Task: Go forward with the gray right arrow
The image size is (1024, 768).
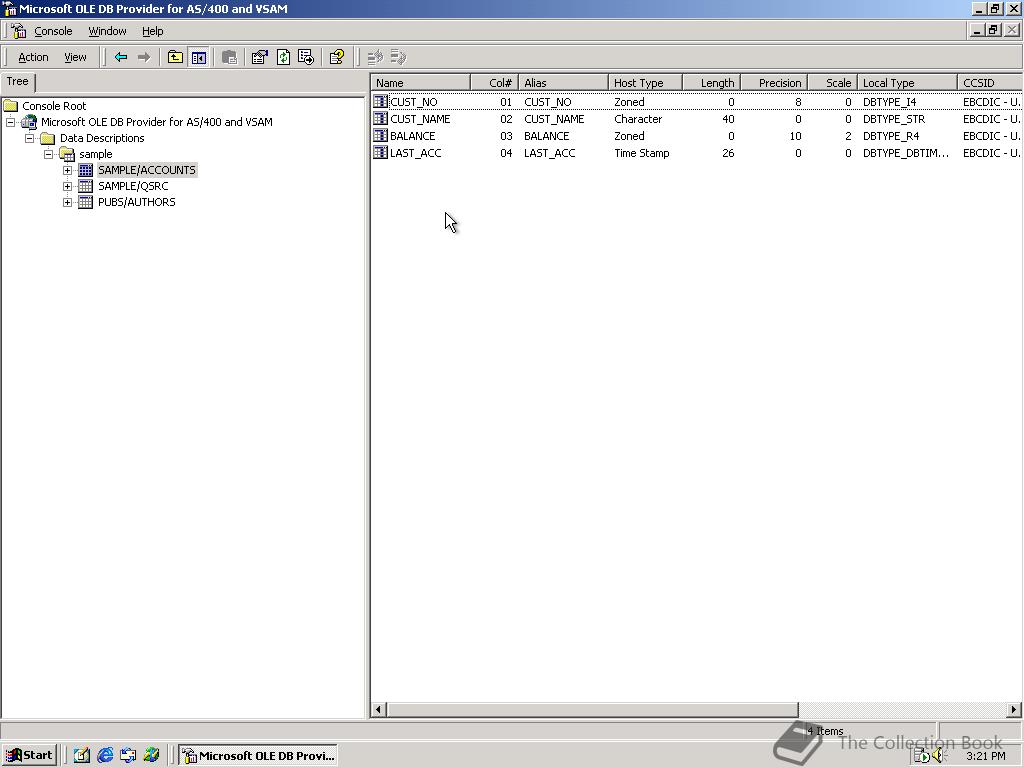Action: pos(144,57)
